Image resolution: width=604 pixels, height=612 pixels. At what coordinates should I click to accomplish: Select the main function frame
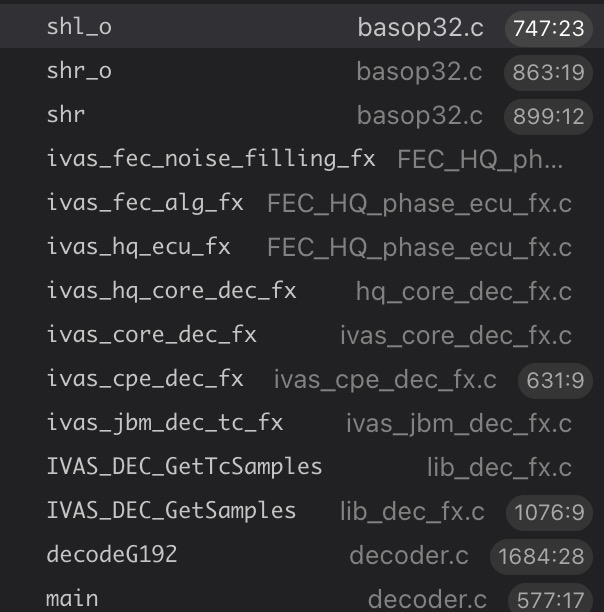[72, 598]
